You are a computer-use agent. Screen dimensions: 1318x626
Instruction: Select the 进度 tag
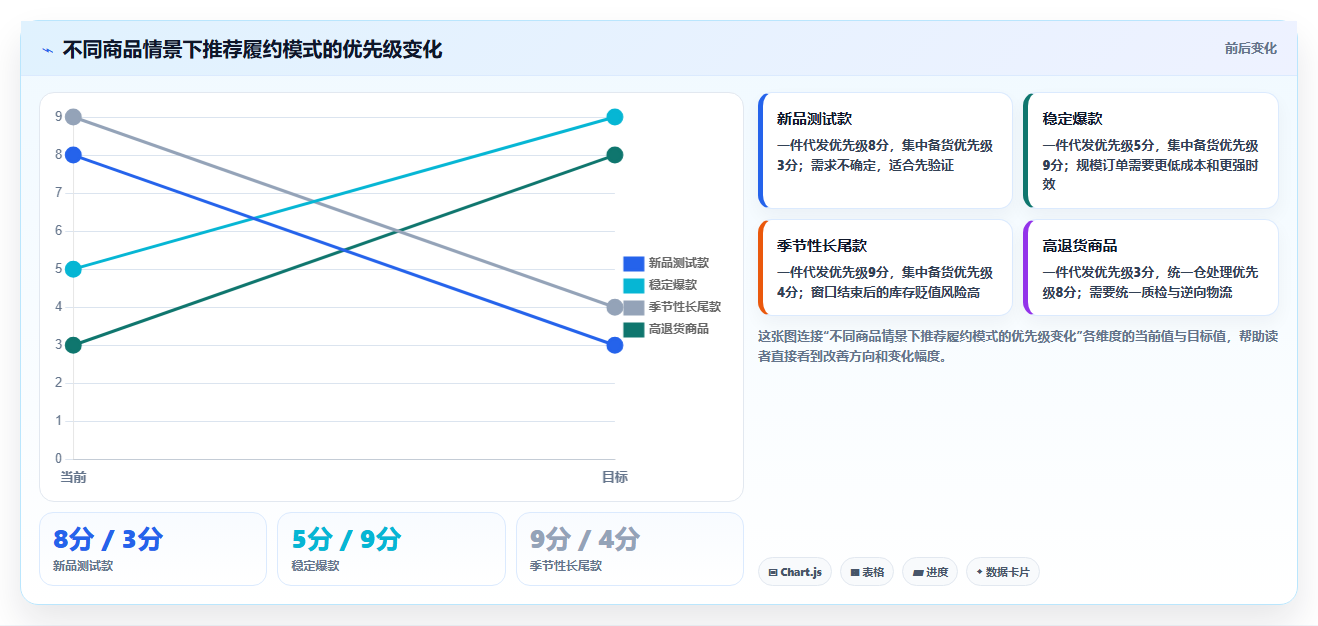click(930, 572)
